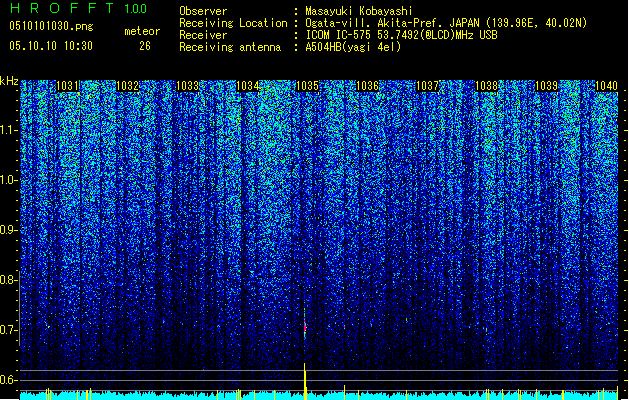629x400 pixels.
Task: Click the 0.6 kHz axis tick label
Action: pos(9,380)
